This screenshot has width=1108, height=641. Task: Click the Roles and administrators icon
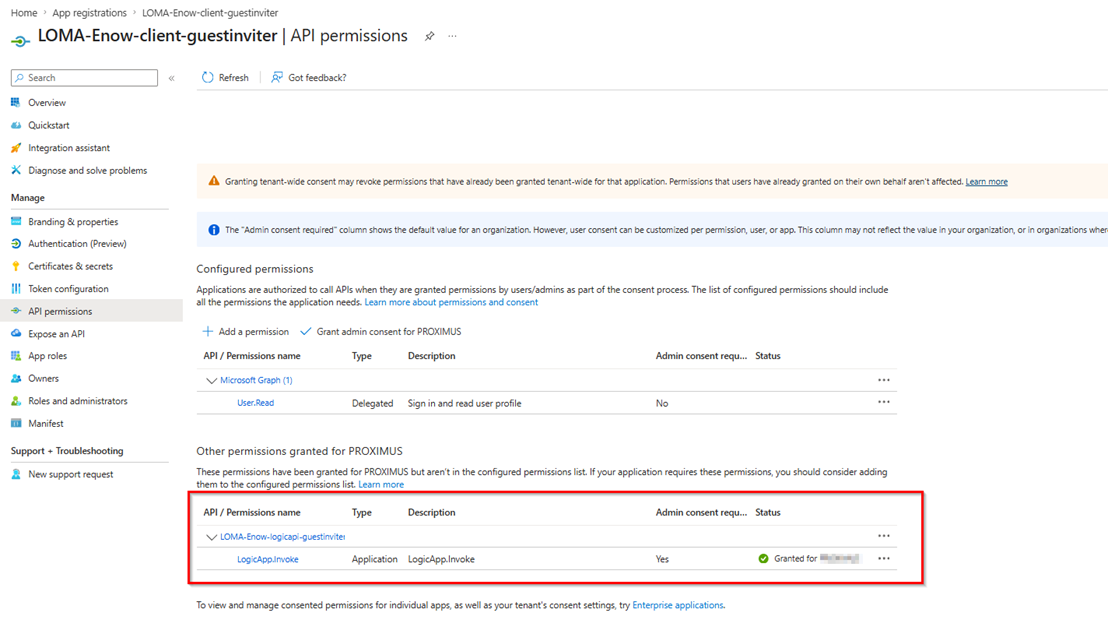click(16, 401)
